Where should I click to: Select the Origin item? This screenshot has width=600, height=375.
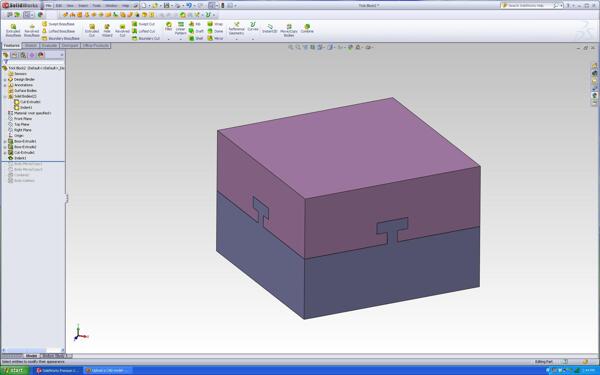[x=16, y=136]
